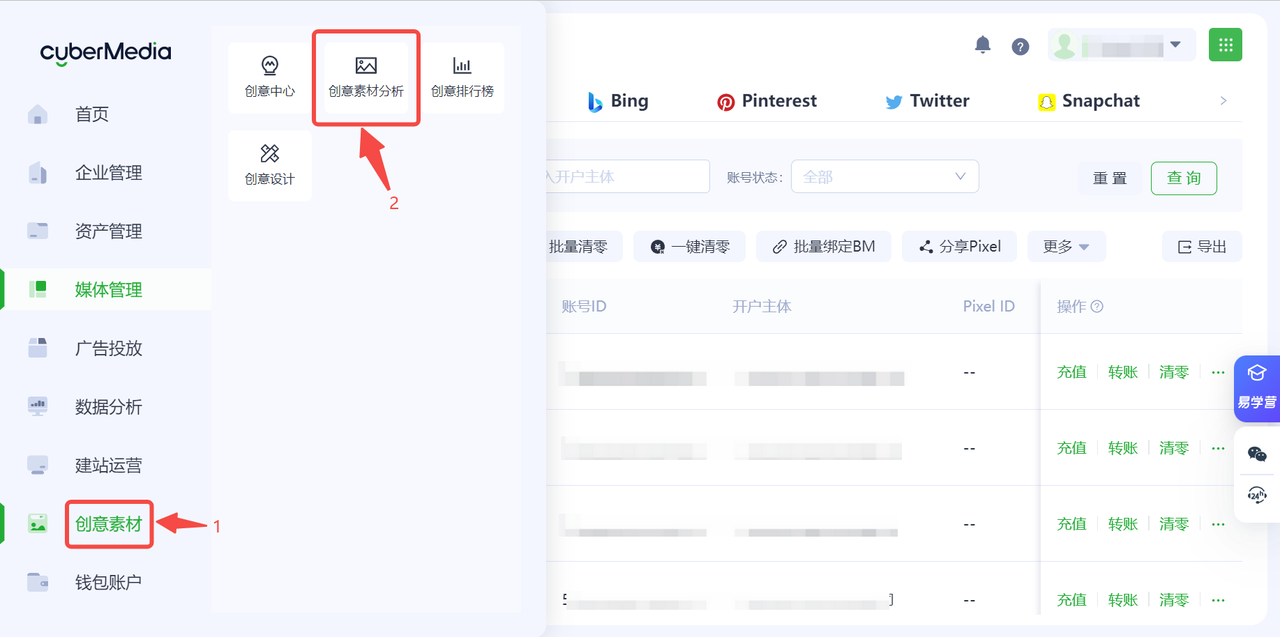Open the help question mark icon
This screenshot has height=637, width=1280.
pyautogui.click(x=1020, y=46)
